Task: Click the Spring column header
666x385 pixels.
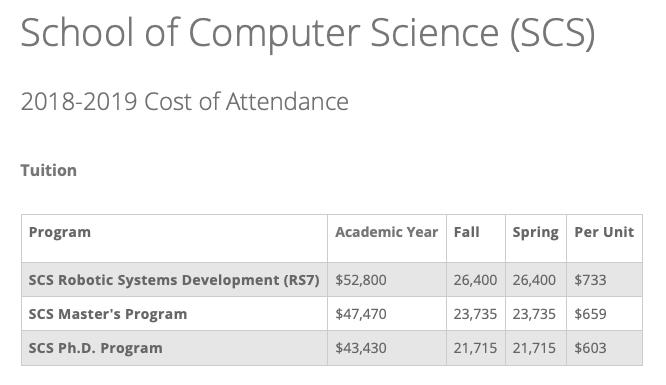Action: tap(535, 232)
